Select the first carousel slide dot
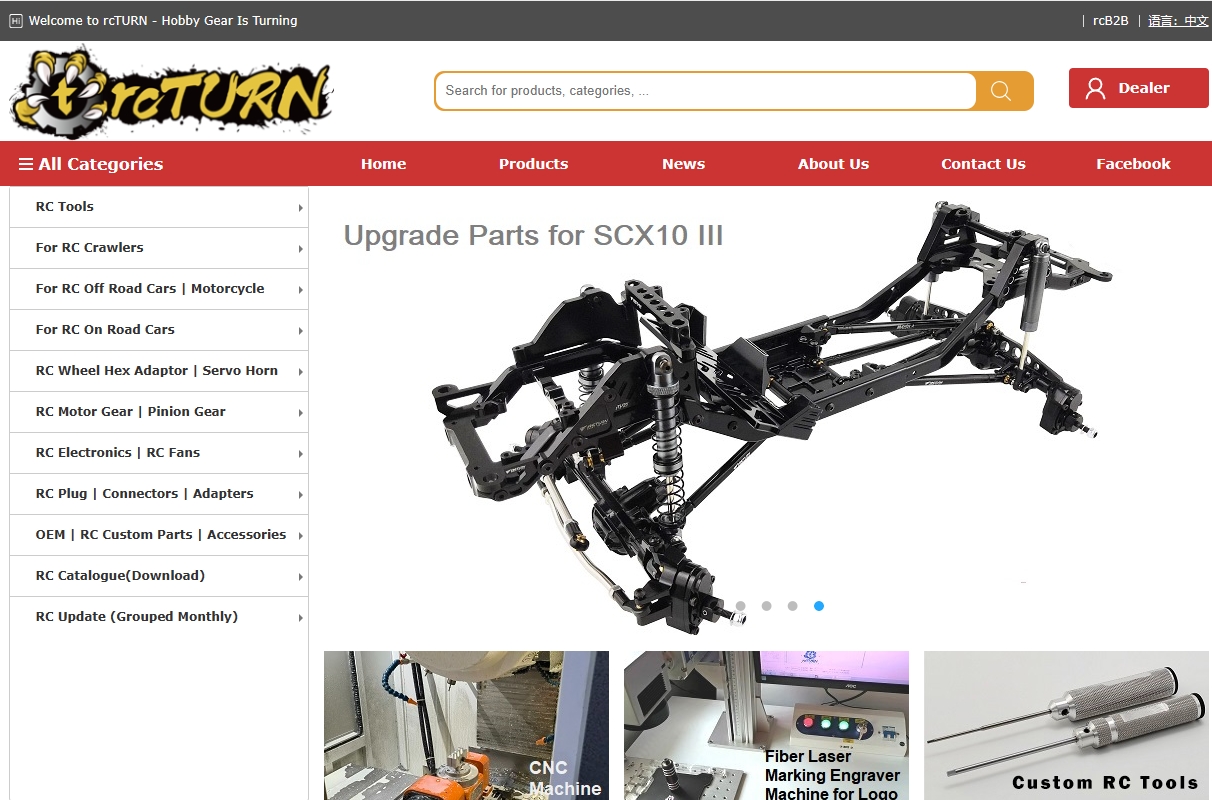The image size is (1212, 800). [741, 606]
